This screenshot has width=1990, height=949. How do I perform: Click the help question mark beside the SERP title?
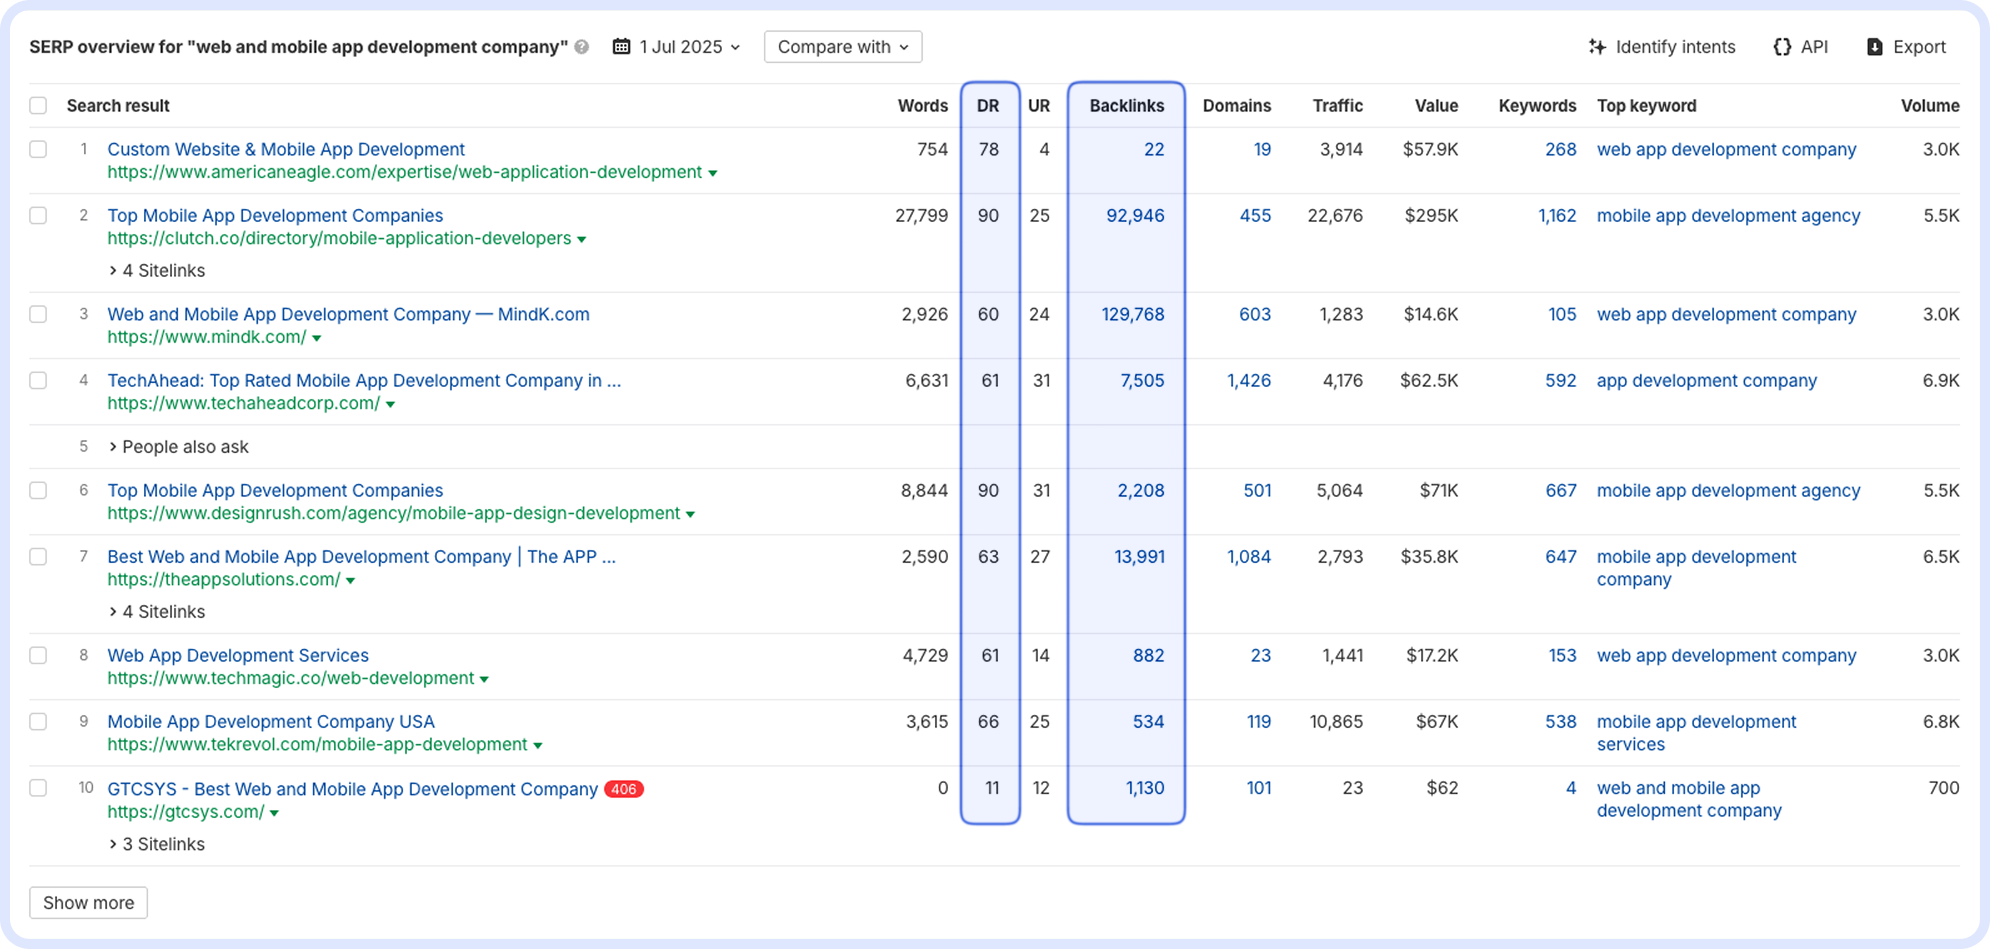[x=581, y=47]
